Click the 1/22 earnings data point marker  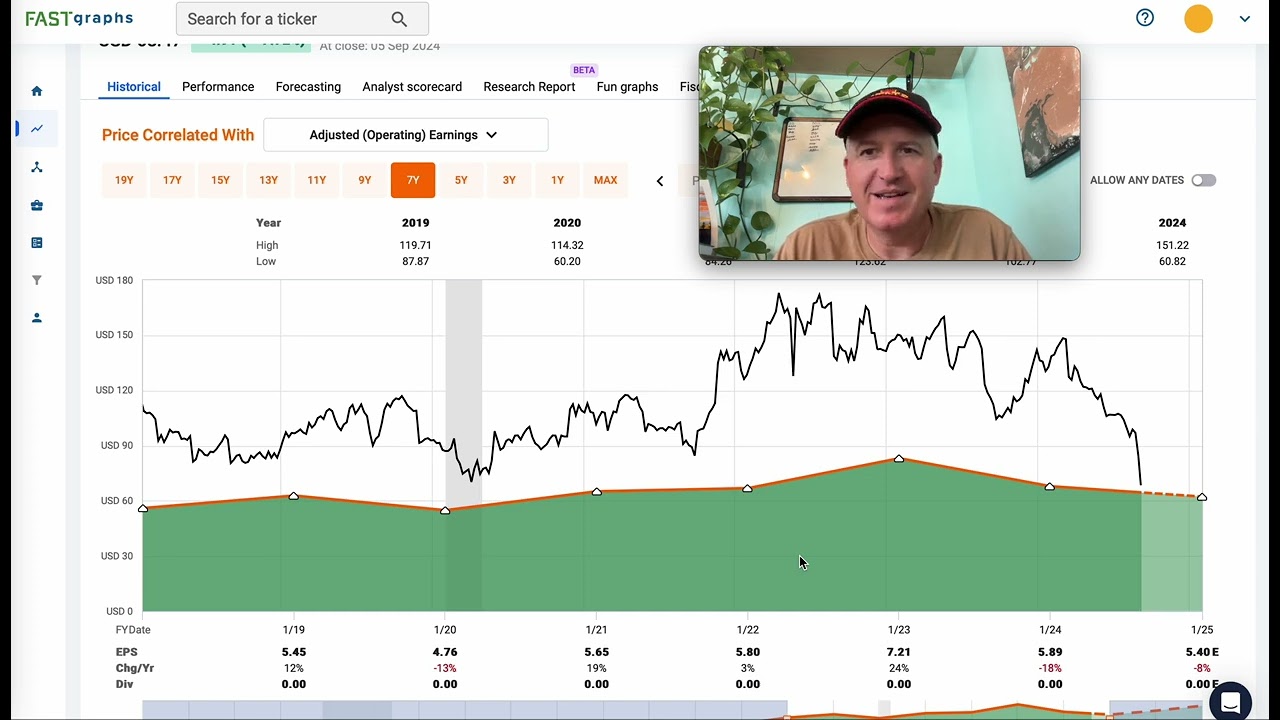point(748,488)
